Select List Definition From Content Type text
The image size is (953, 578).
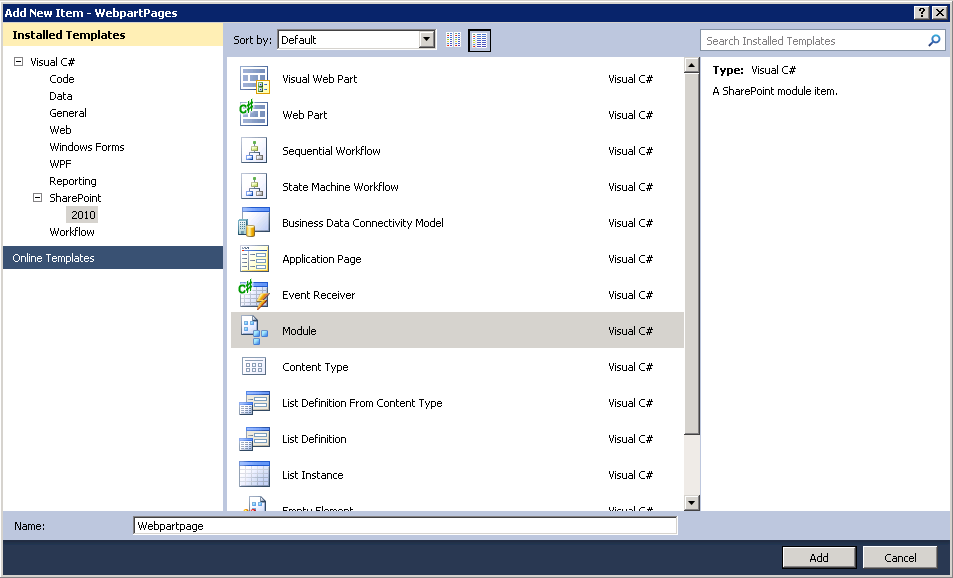pyautogui.click(x=362, y=403)
